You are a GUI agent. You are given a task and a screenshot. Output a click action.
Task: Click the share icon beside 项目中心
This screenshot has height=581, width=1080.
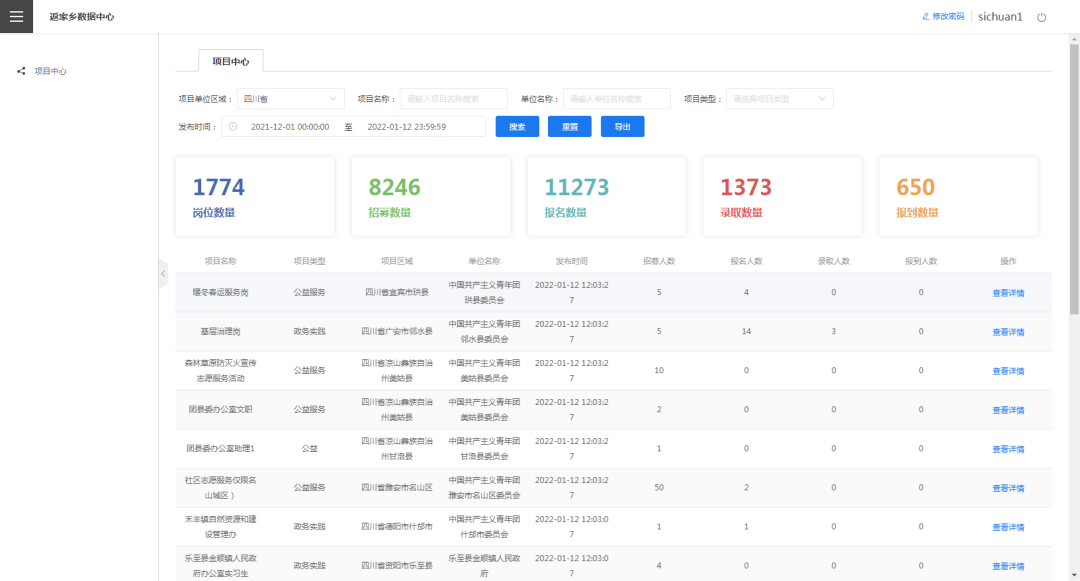coord(21,71)
